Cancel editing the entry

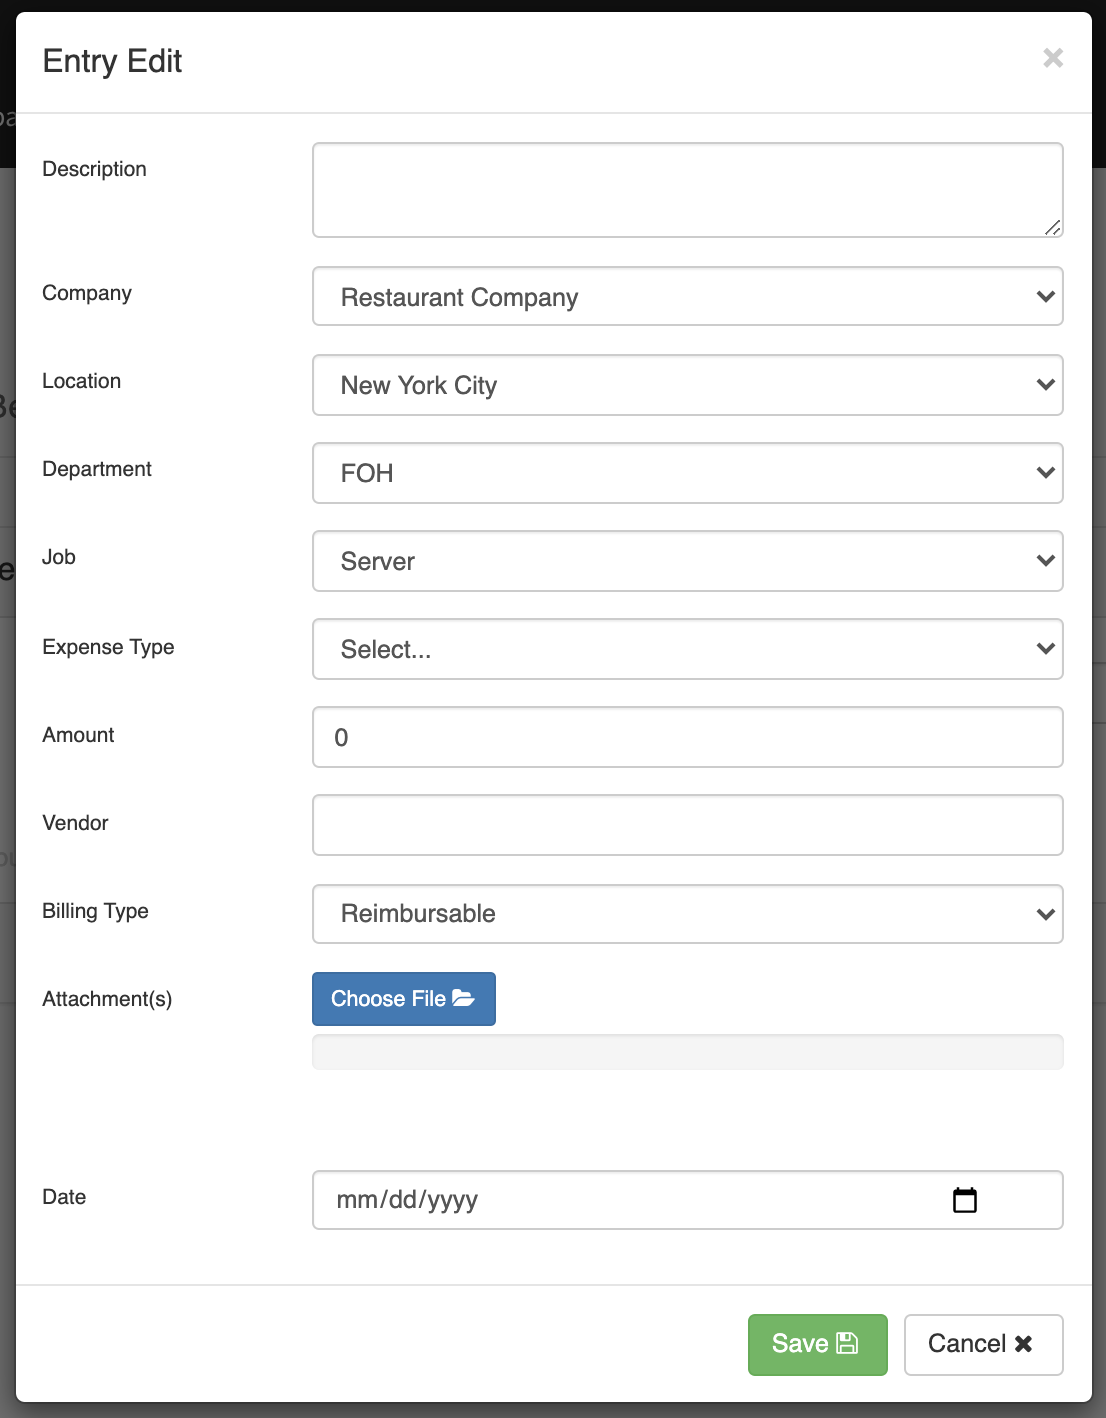982,1344
